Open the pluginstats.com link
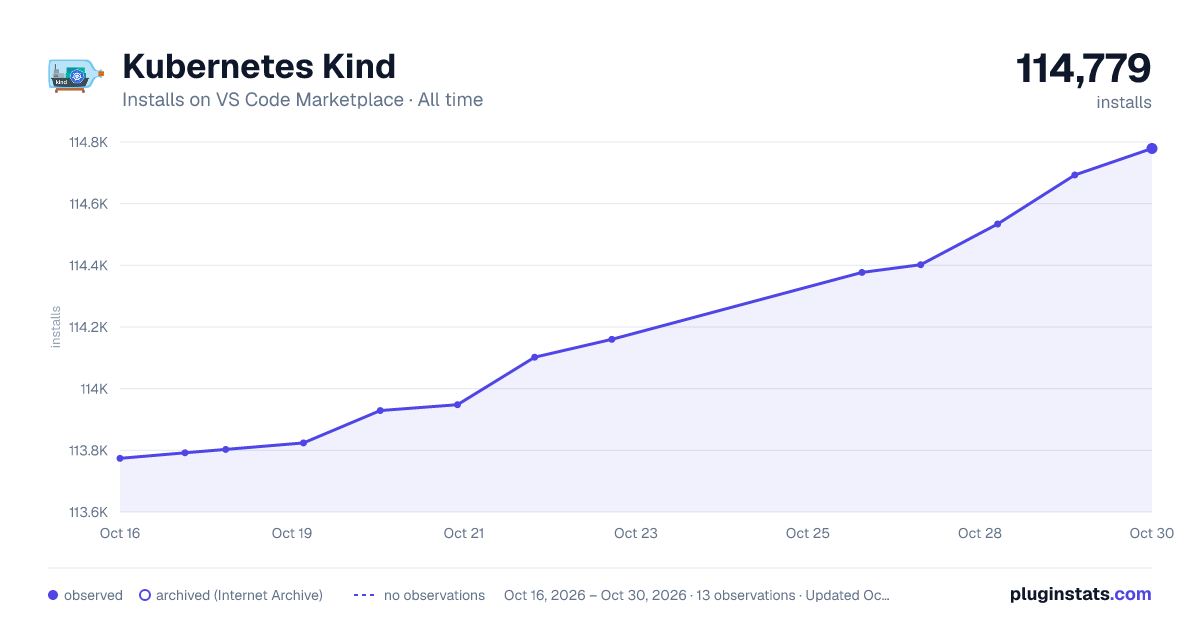 click(x=1080, y=594)
